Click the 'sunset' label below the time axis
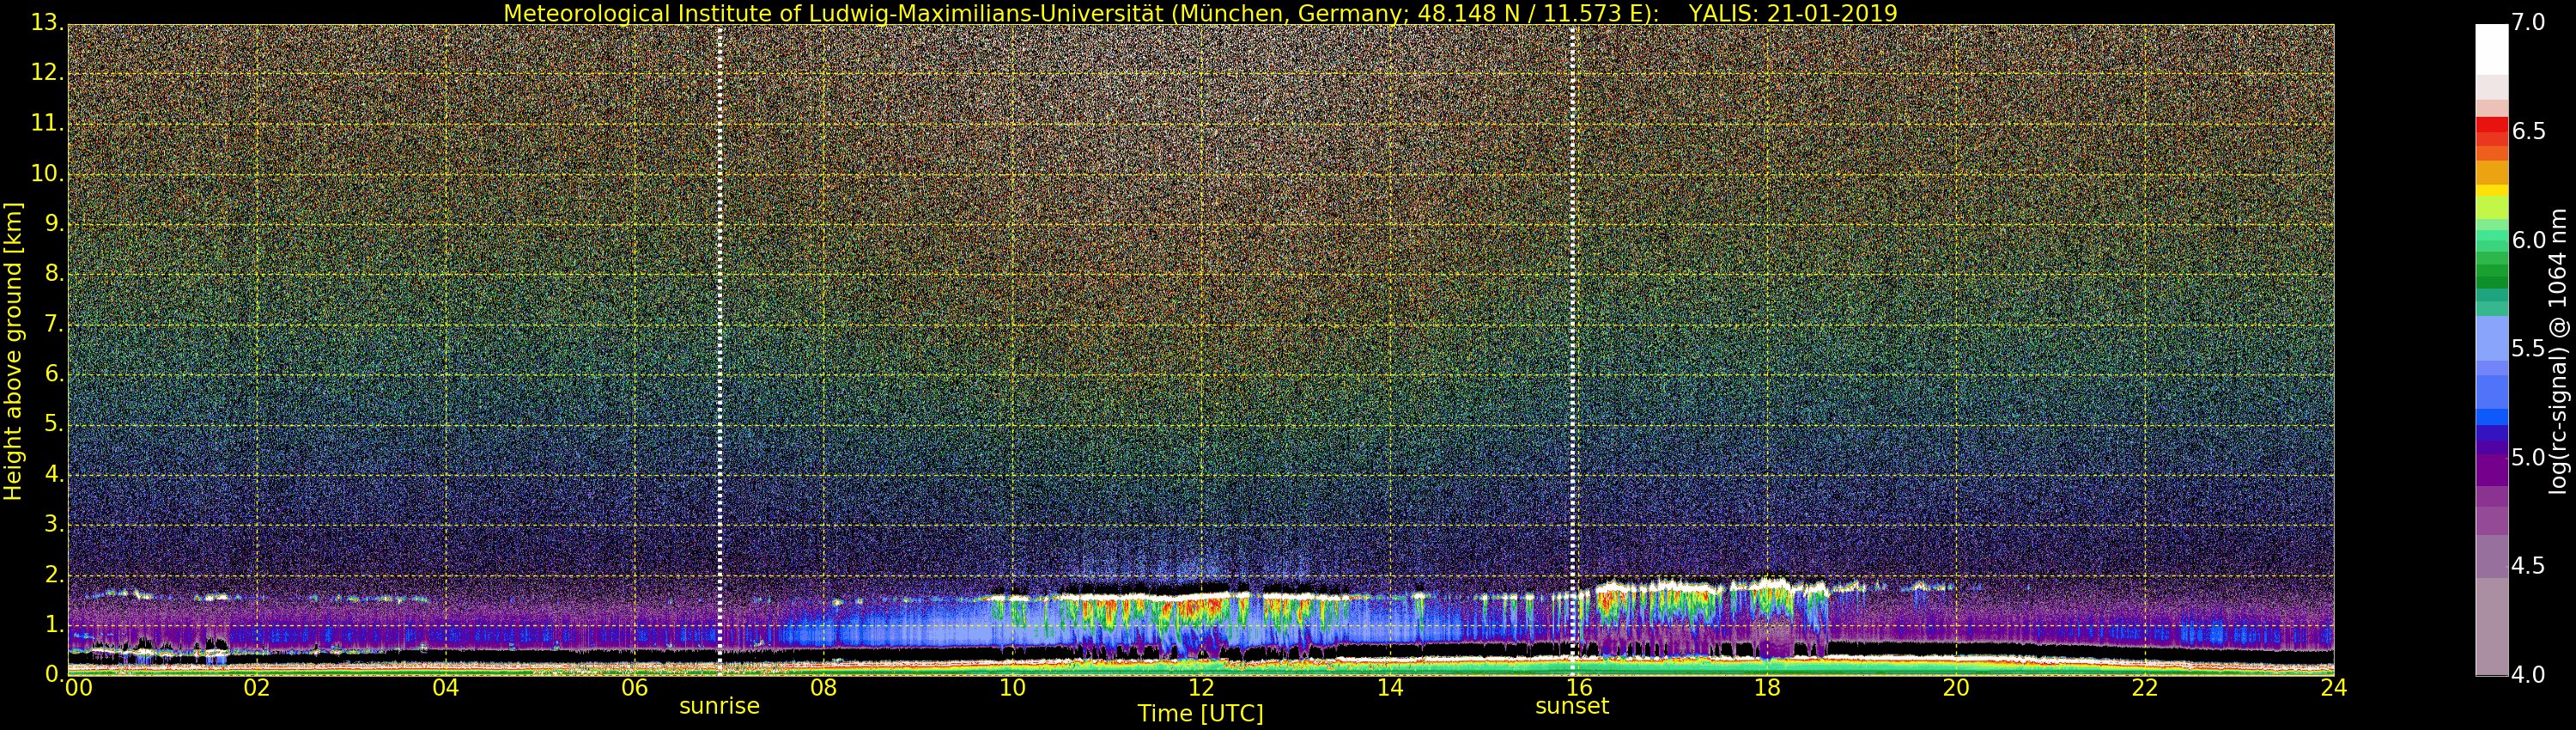 (1572, 706)
